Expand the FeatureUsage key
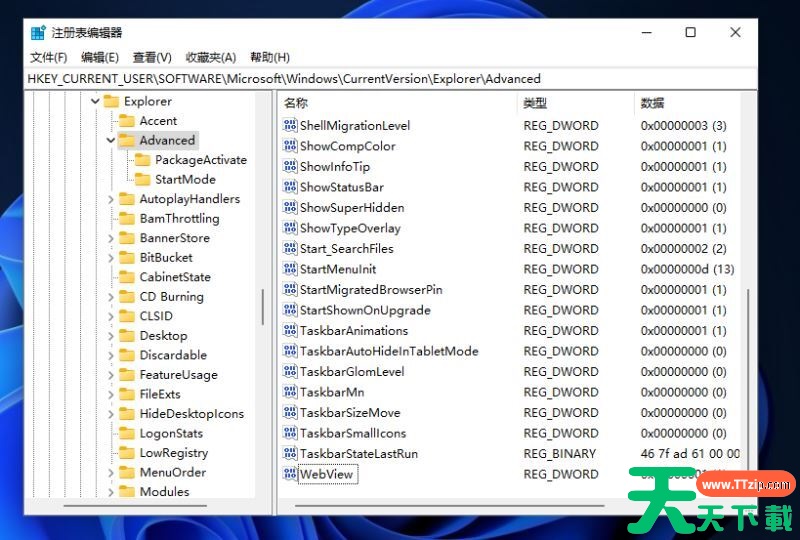Screen dimensions: 800x540 tap(111, 375)
